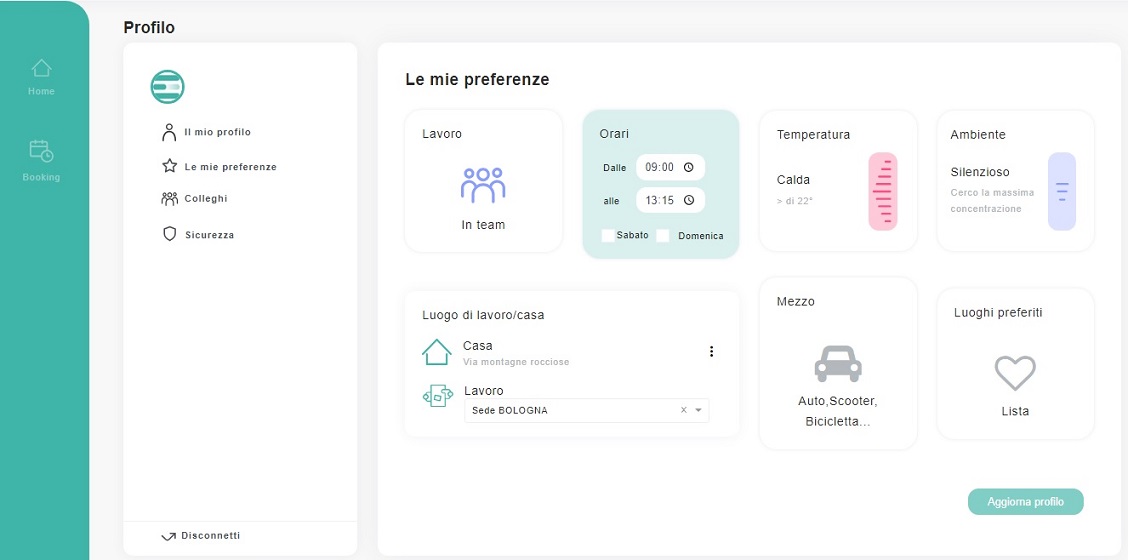Expand the Sede BOLOGNA dropdown arrow
Viewport: 1128px width, 560px height.
click(698, 410)
